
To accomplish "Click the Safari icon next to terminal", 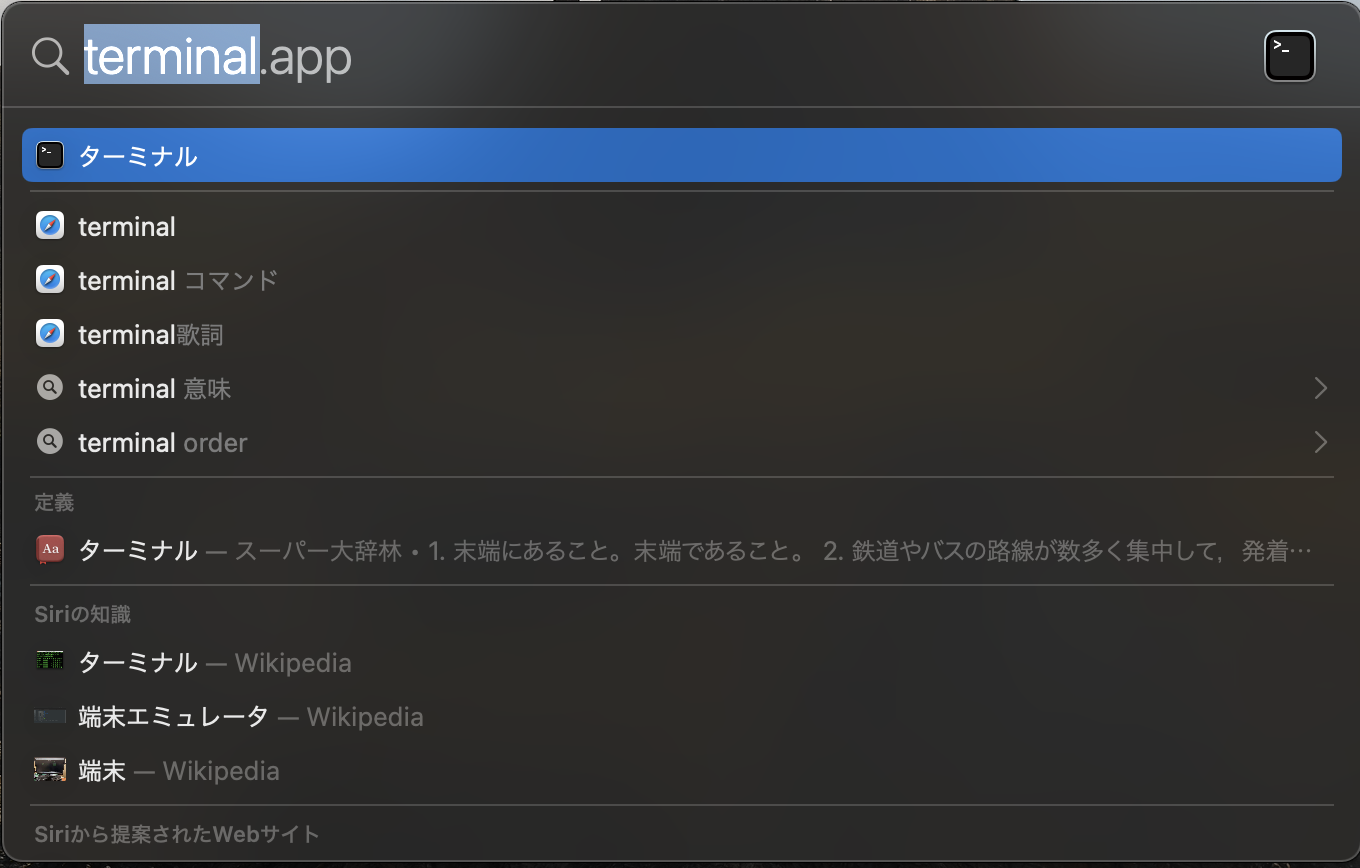I will pos(50,226).
